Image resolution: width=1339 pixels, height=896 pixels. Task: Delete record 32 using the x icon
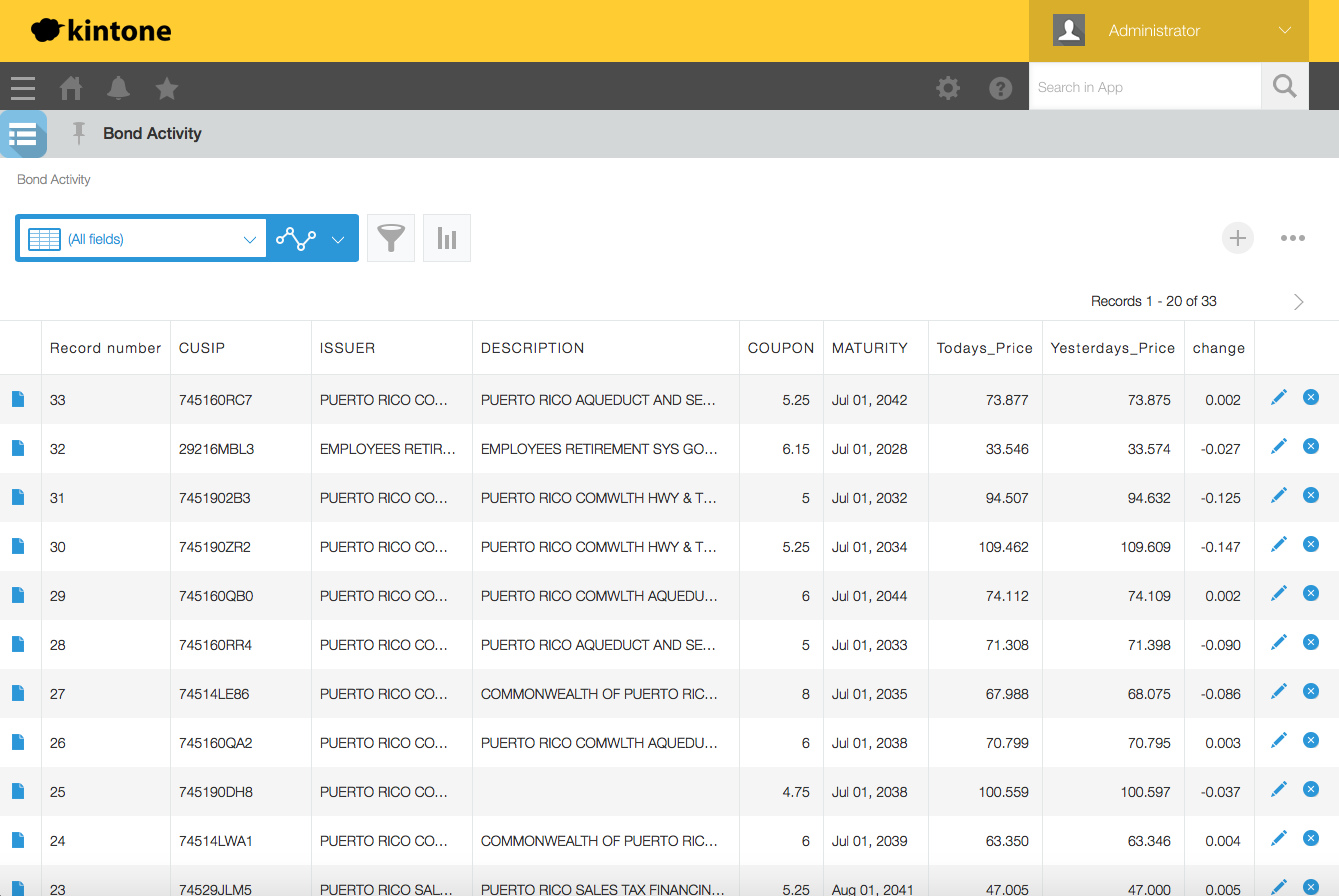(x=1311, y=446)
